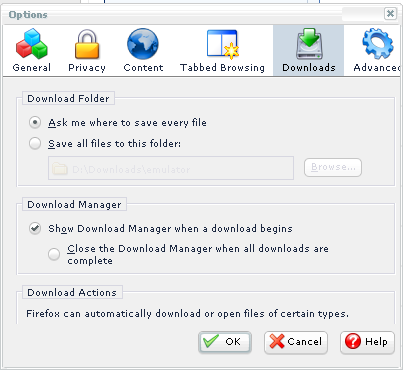Click the Browse... button
403x370 pixels.
333,167
